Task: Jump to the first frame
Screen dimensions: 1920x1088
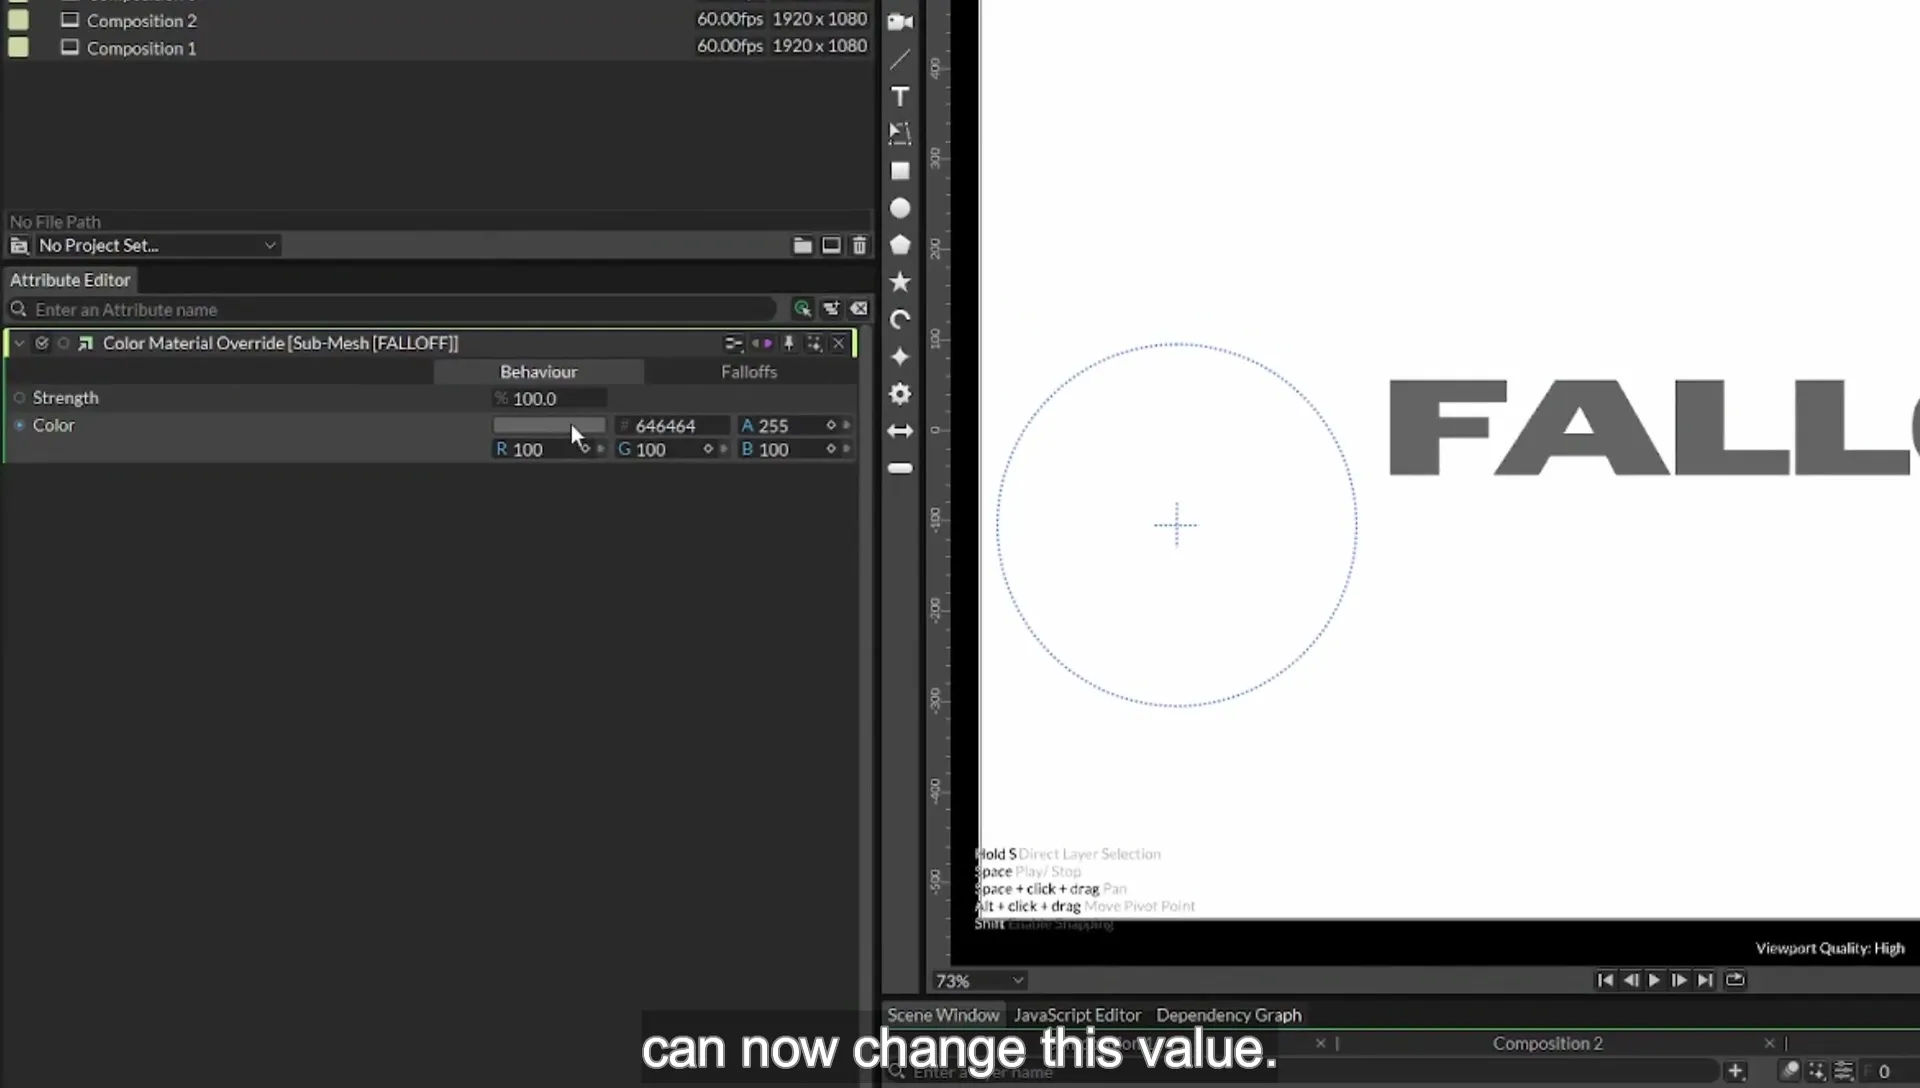Action: tap(1605, 980)
